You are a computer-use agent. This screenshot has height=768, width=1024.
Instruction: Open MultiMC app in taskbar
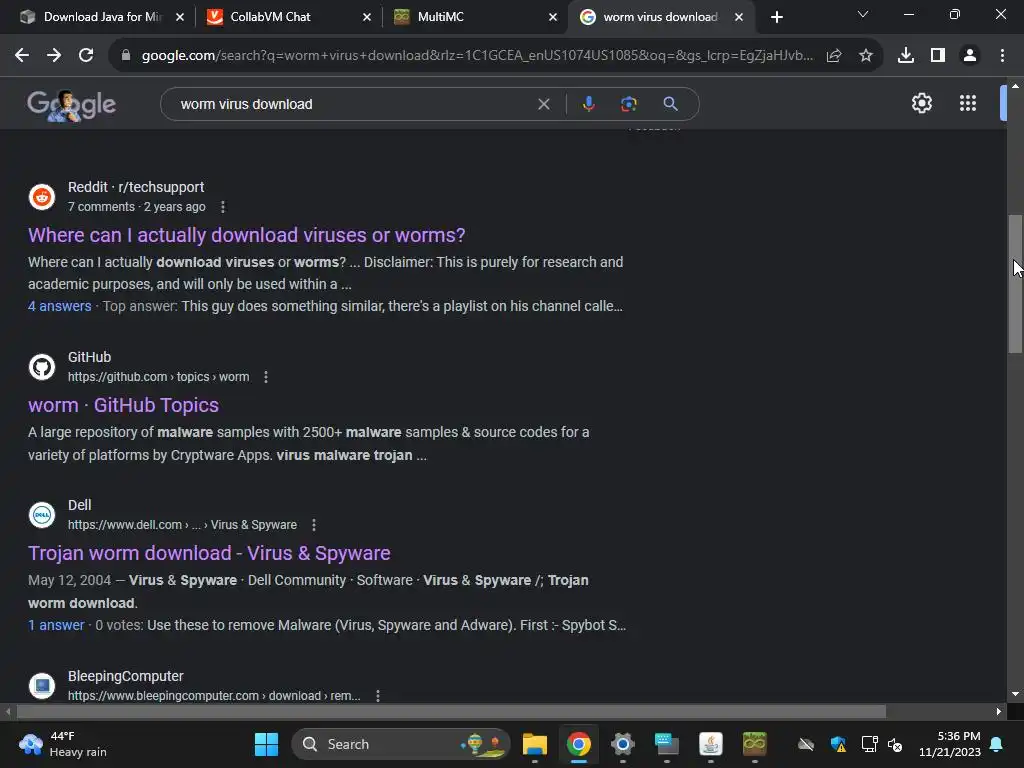(x=754, y=744)
